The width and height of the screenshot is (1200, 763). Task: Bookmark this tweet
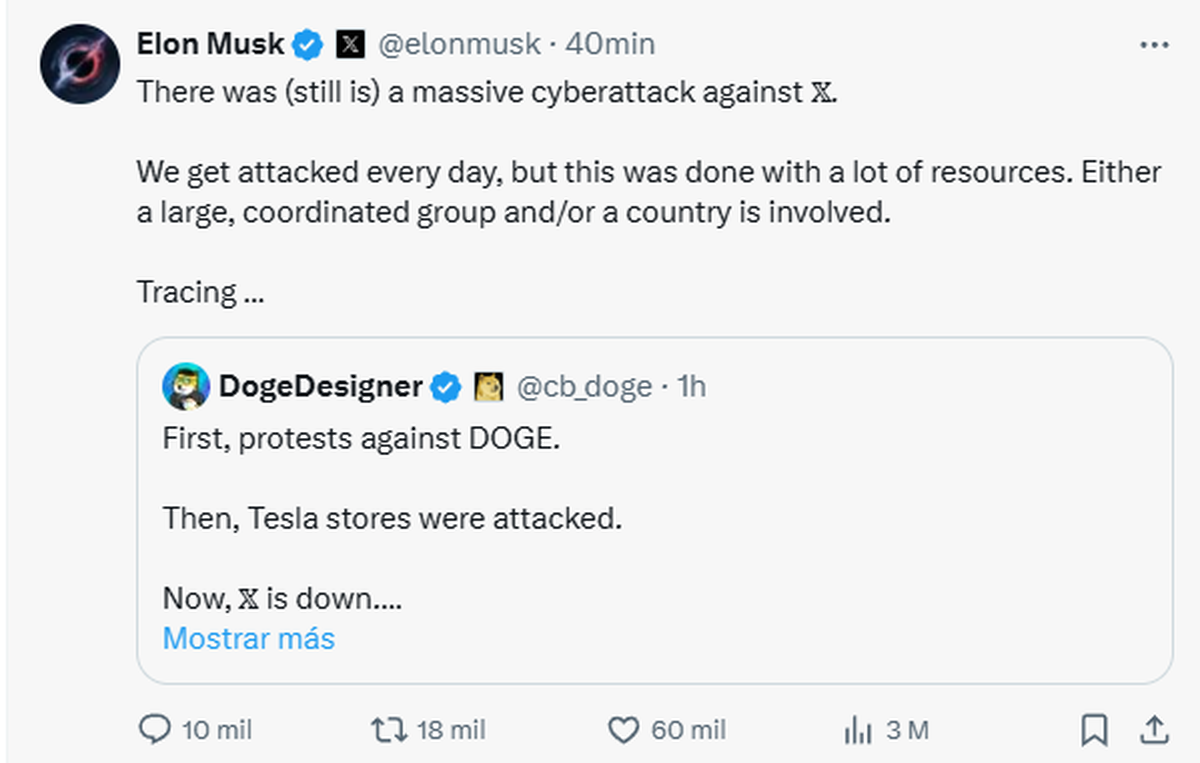(1094, 730)
